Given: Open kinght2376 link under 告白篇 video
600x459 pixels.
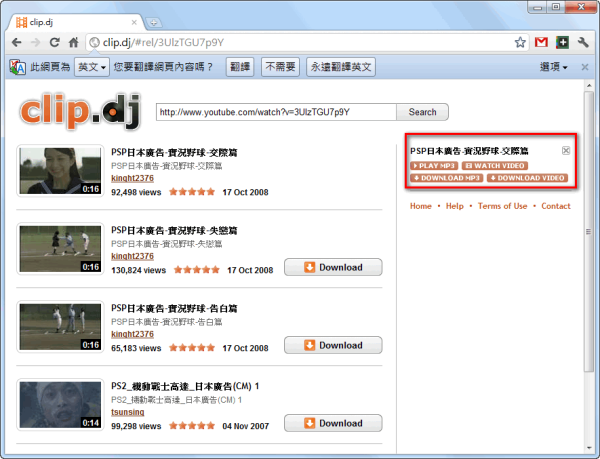Looking at the screenshot, I should click(x=132, y=334).
